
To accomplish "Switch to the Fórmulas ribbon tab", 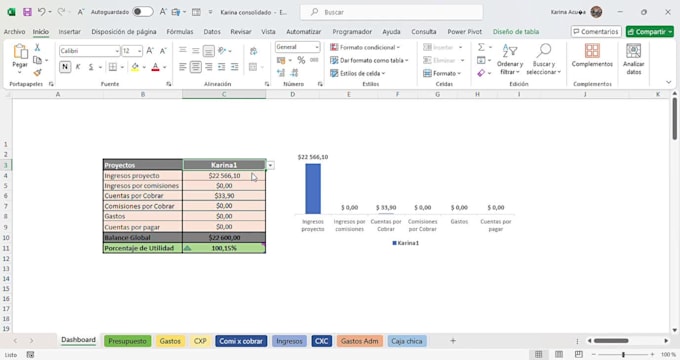I will (x=180, y=32).
